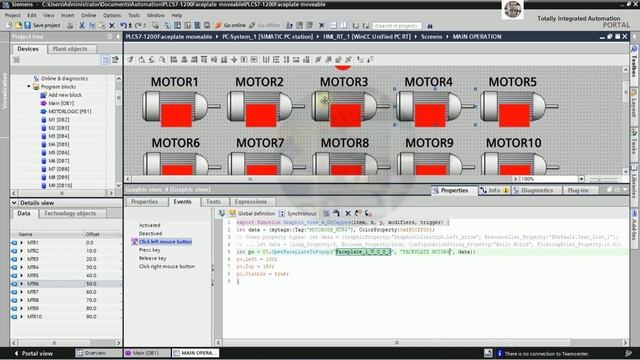640x360 pixels.
Task: Switch to the Main (OB1) editor tab
Action: (x=147, y=353)
